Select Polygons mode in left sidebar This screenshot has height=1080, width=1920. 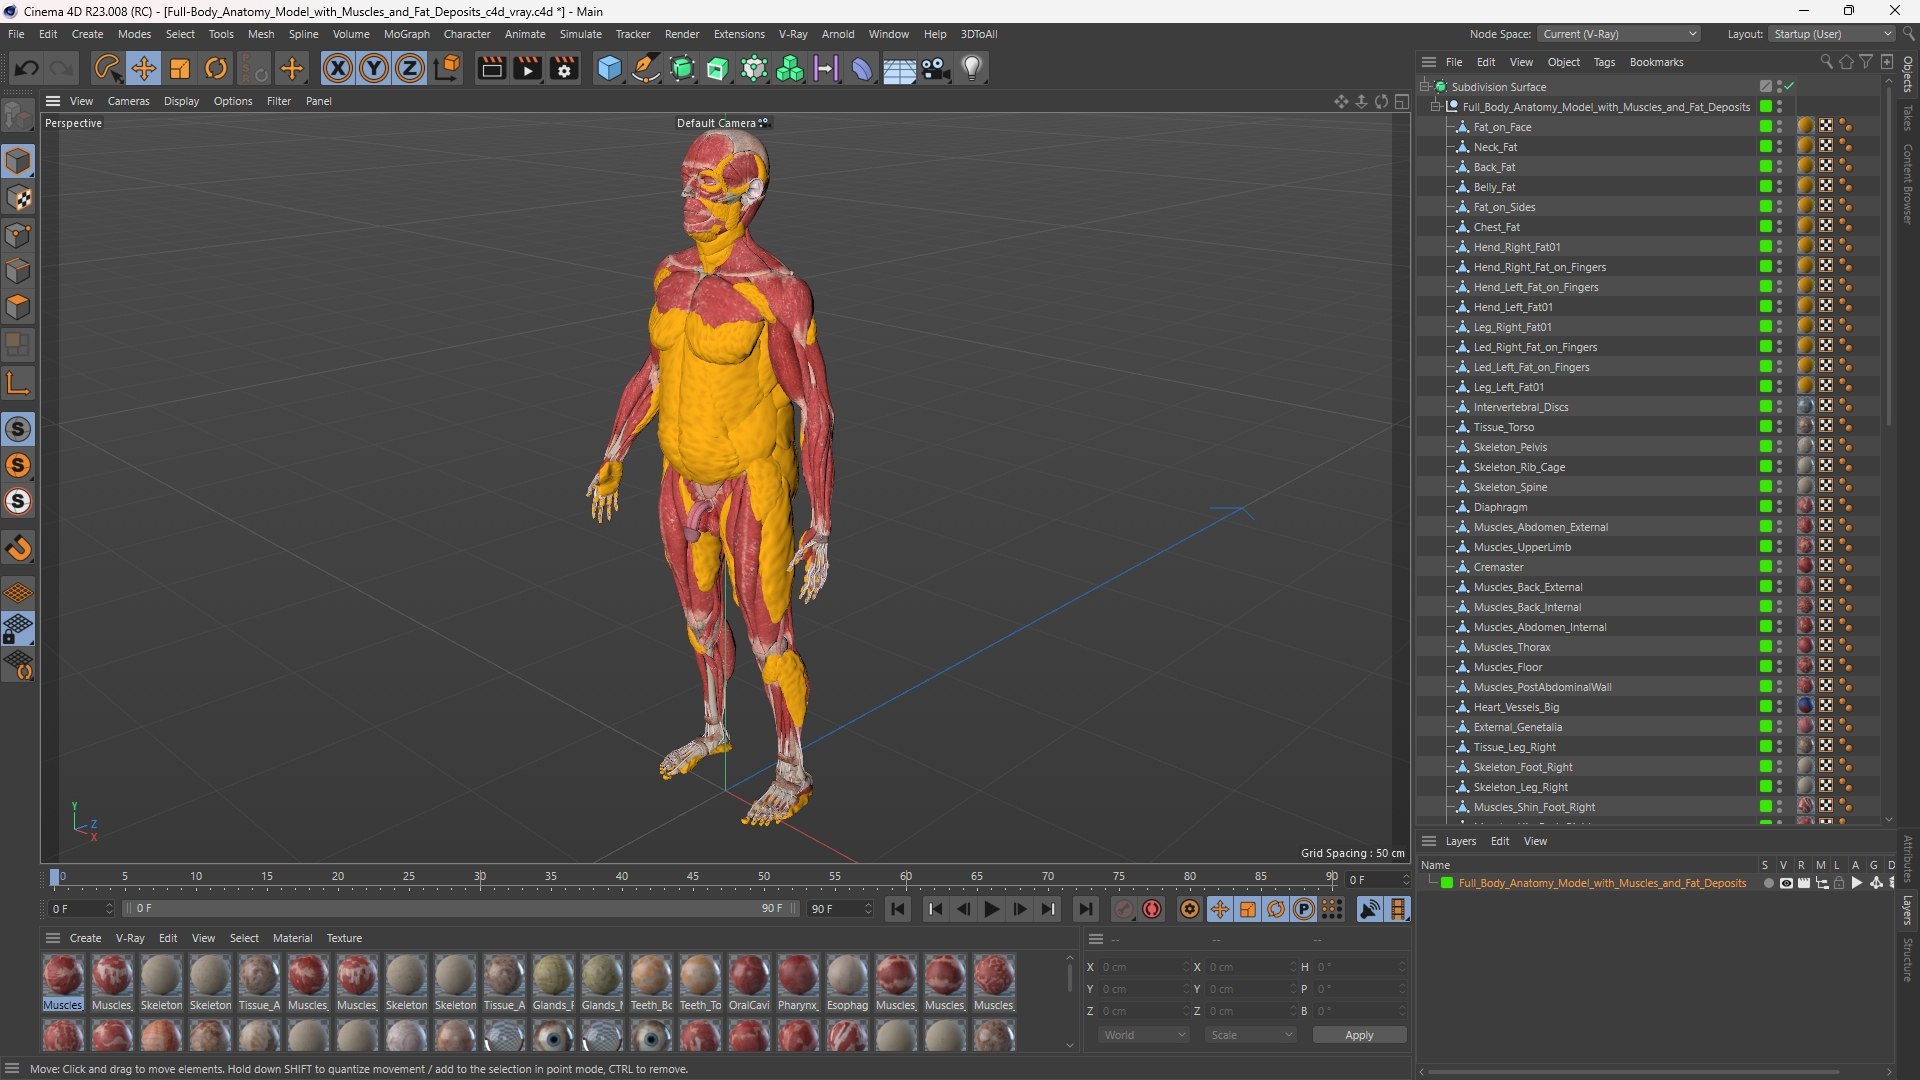coord(18,307)
